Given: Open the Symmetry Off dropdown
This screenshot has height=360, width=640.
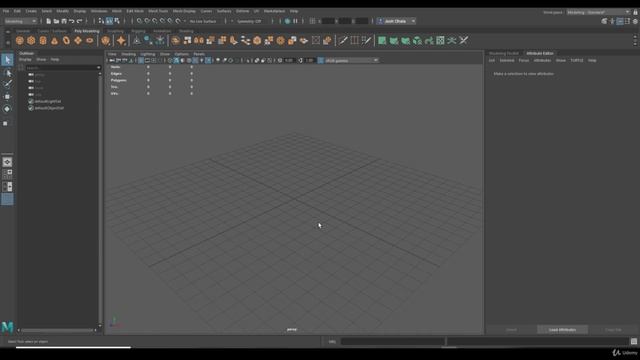Looking at the screenshot, I should click(x=249, y=21).
